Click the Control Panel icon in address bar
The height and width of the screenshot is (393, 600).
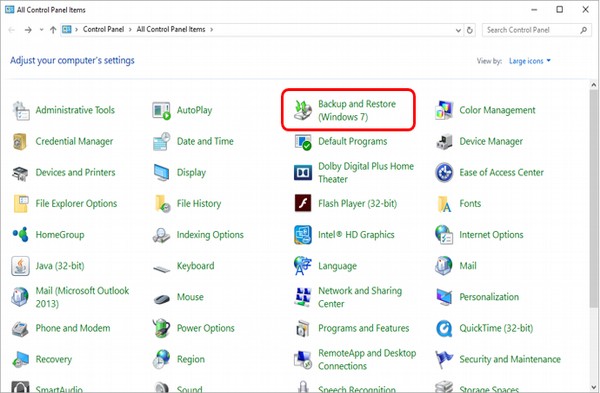(x=67, y=29)
